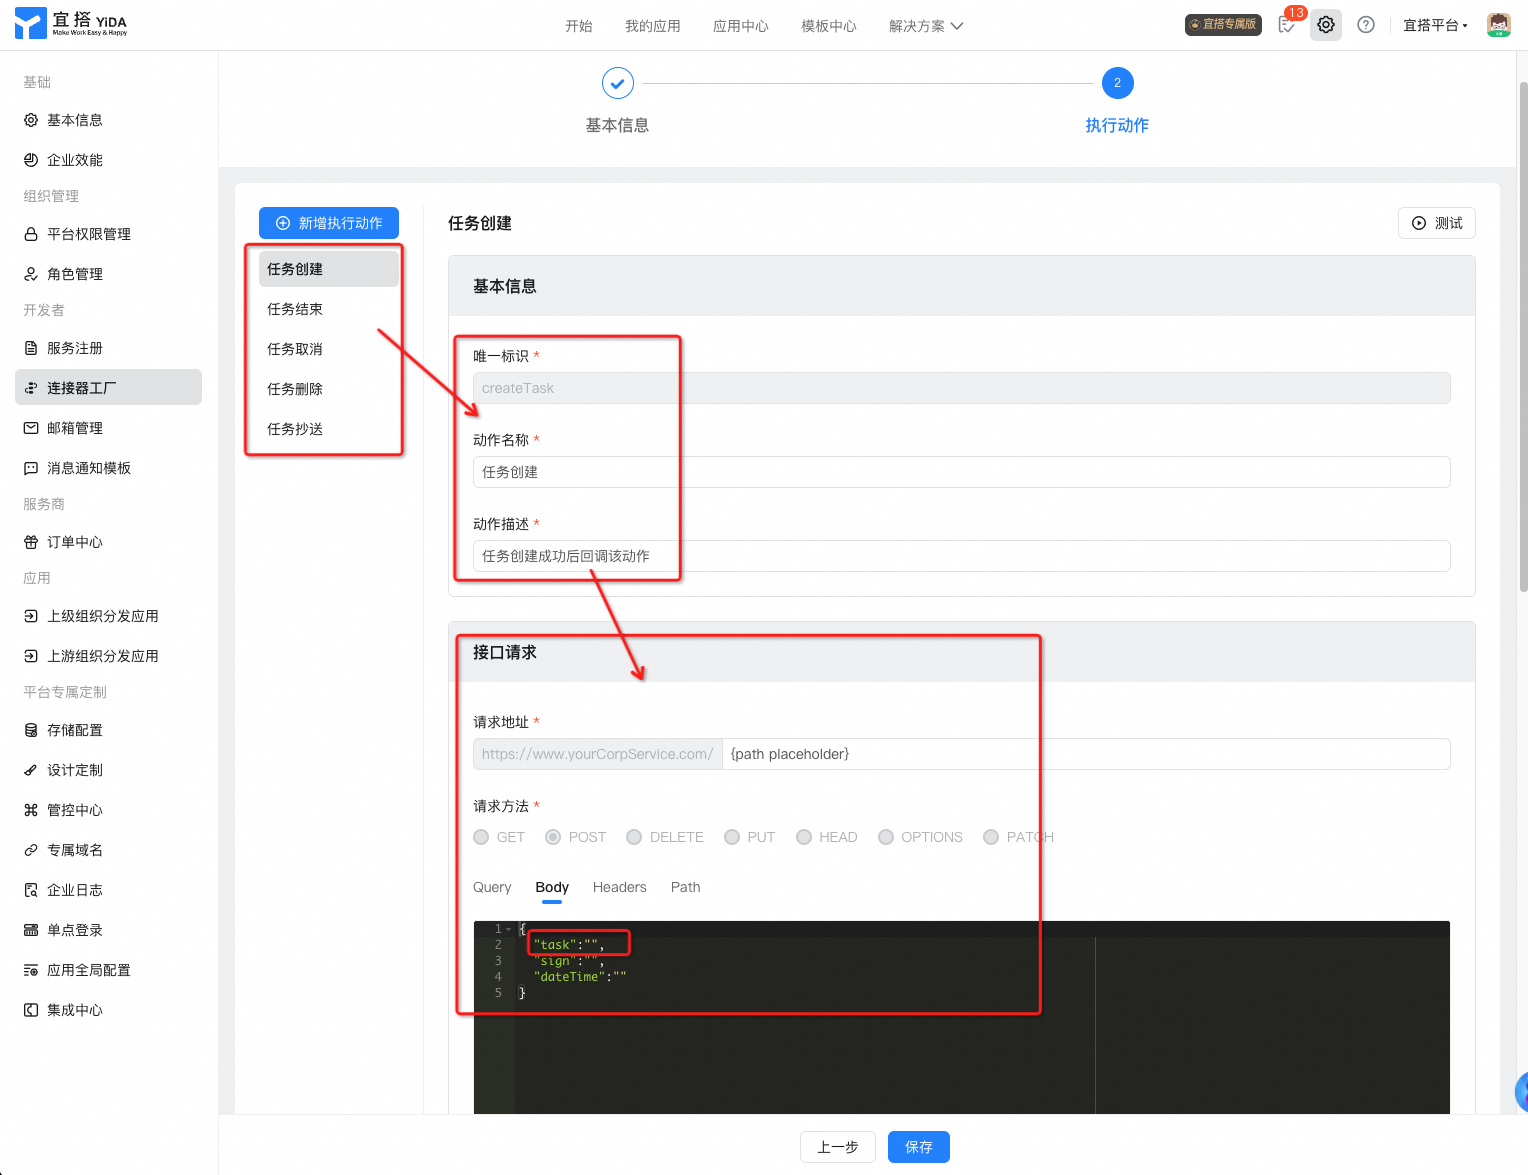Select the 任务创建 action in list
Viewport: 1528px width, 1175px height.
tap(329, 269)
